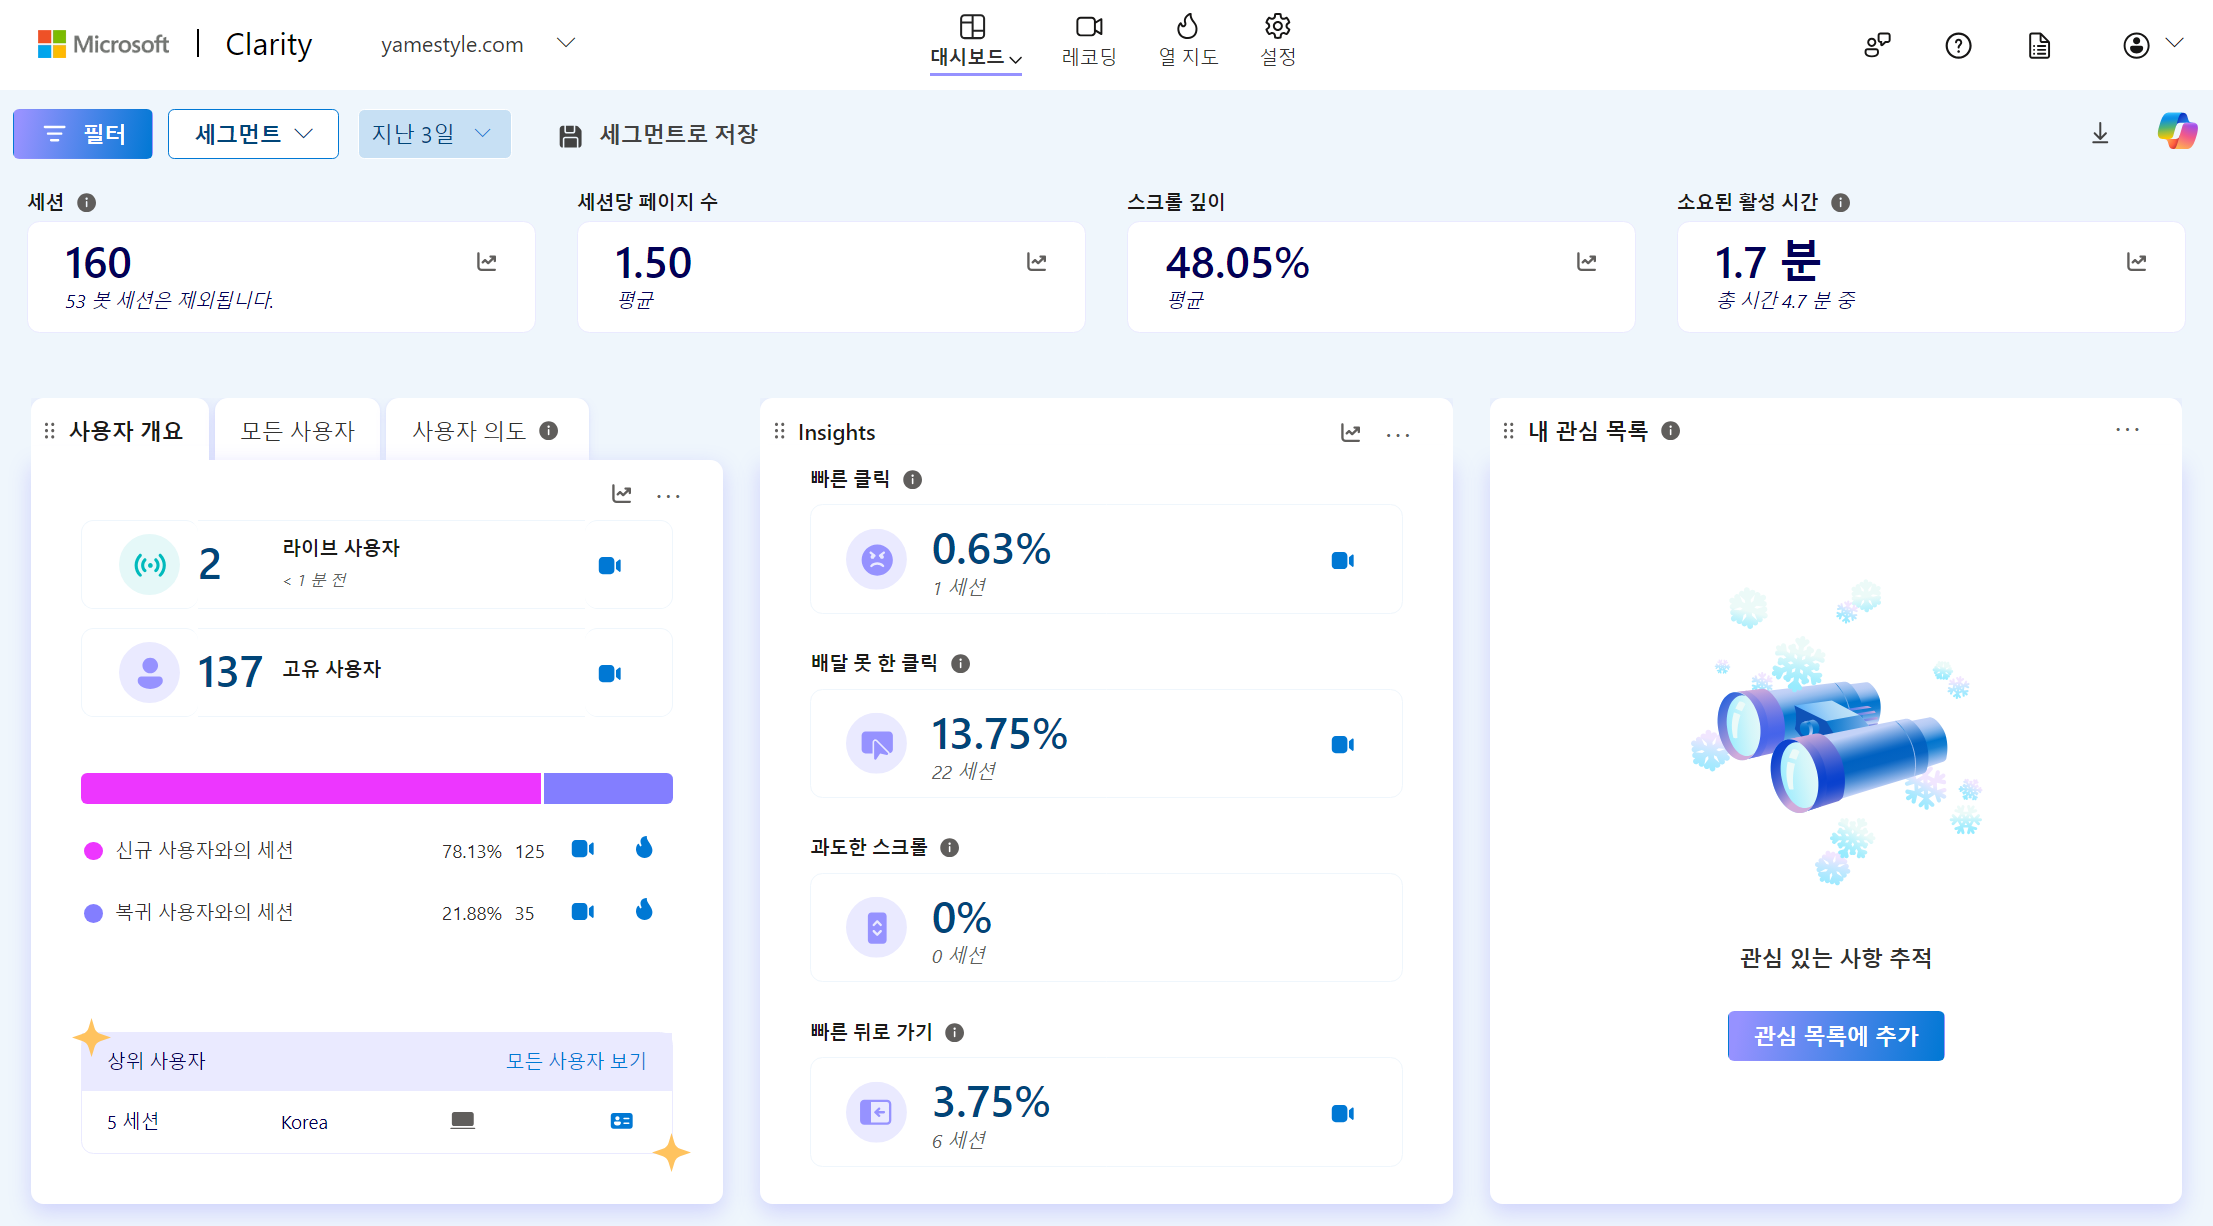Image resolution: width=2213 pixels, height=1226 pixels.
Task: Click the pink new-users bar segment
Action: tap(310, 789)
